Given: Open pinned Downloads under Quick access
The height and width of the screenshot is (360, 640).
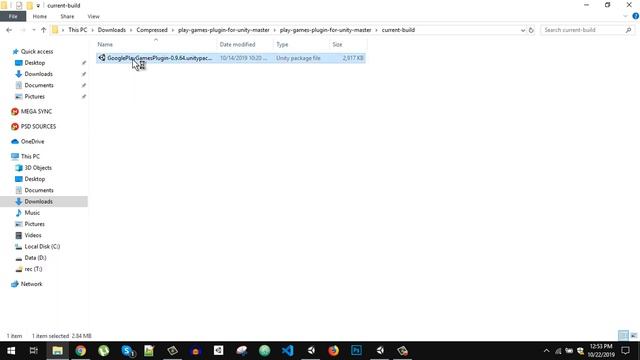Looking at the screenshot, I should tap(38, 74).
